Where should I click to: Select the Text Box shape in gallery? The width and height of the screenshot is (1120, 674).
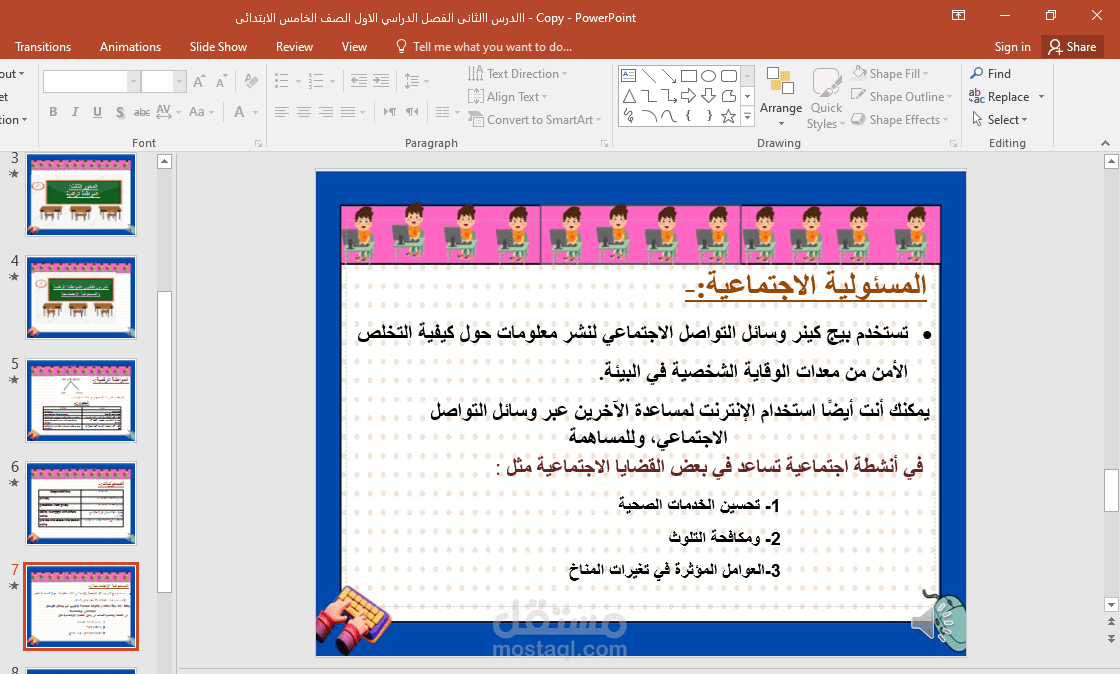(x=629, y=76)
